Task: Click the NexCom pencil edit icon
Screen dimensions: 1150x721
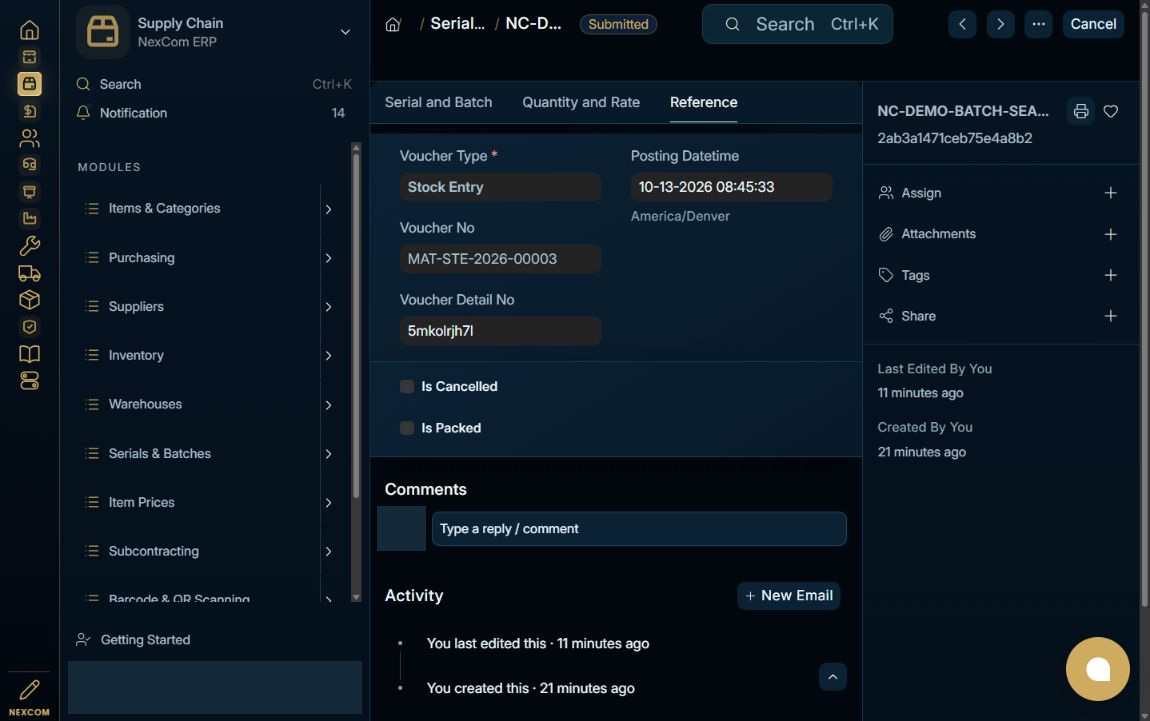Action: coord(29,689)
